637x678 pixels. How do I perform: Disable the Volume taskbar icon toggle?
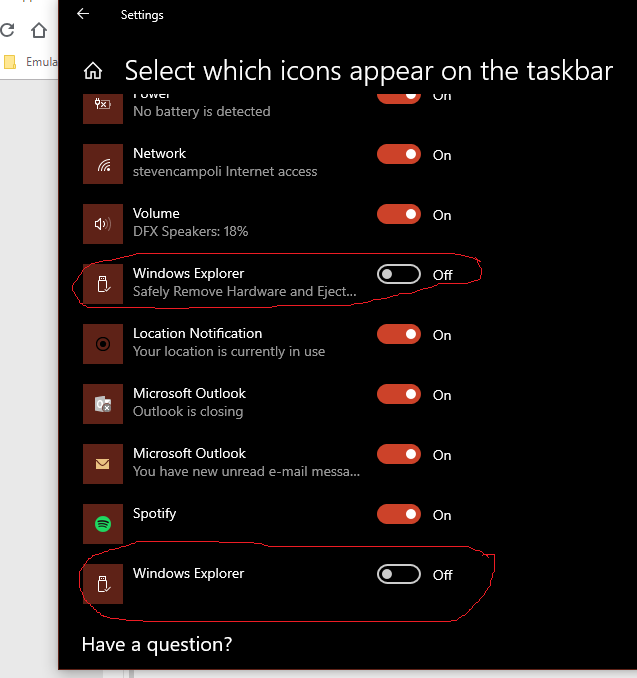point(399,214)
